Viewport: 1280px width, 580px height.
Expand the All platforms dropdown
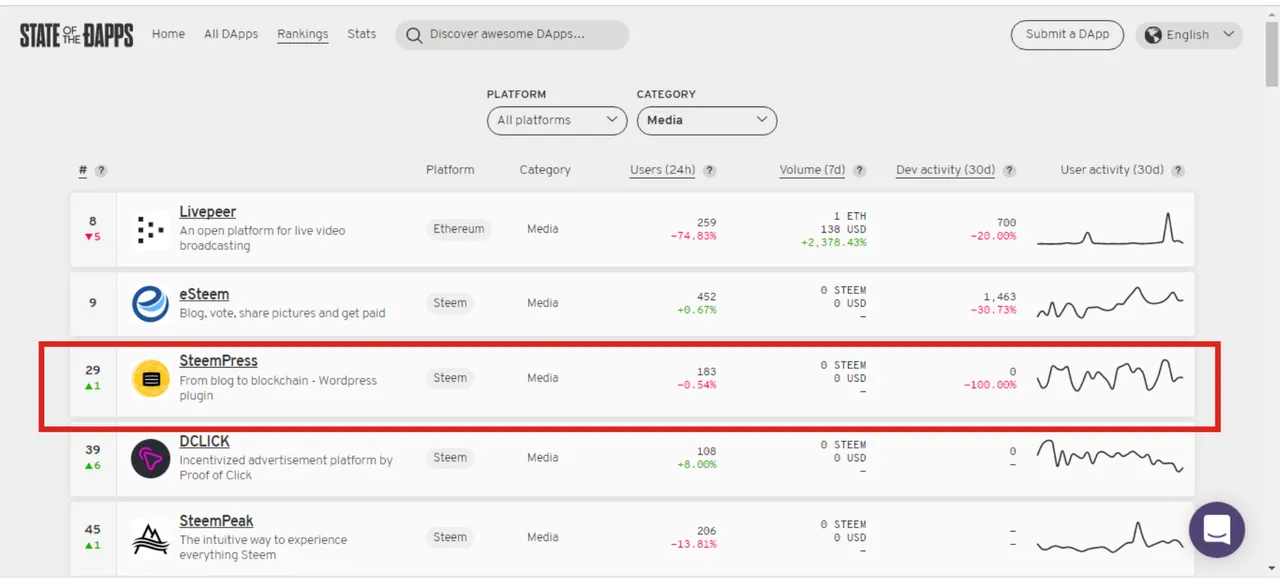pos(557,121)
